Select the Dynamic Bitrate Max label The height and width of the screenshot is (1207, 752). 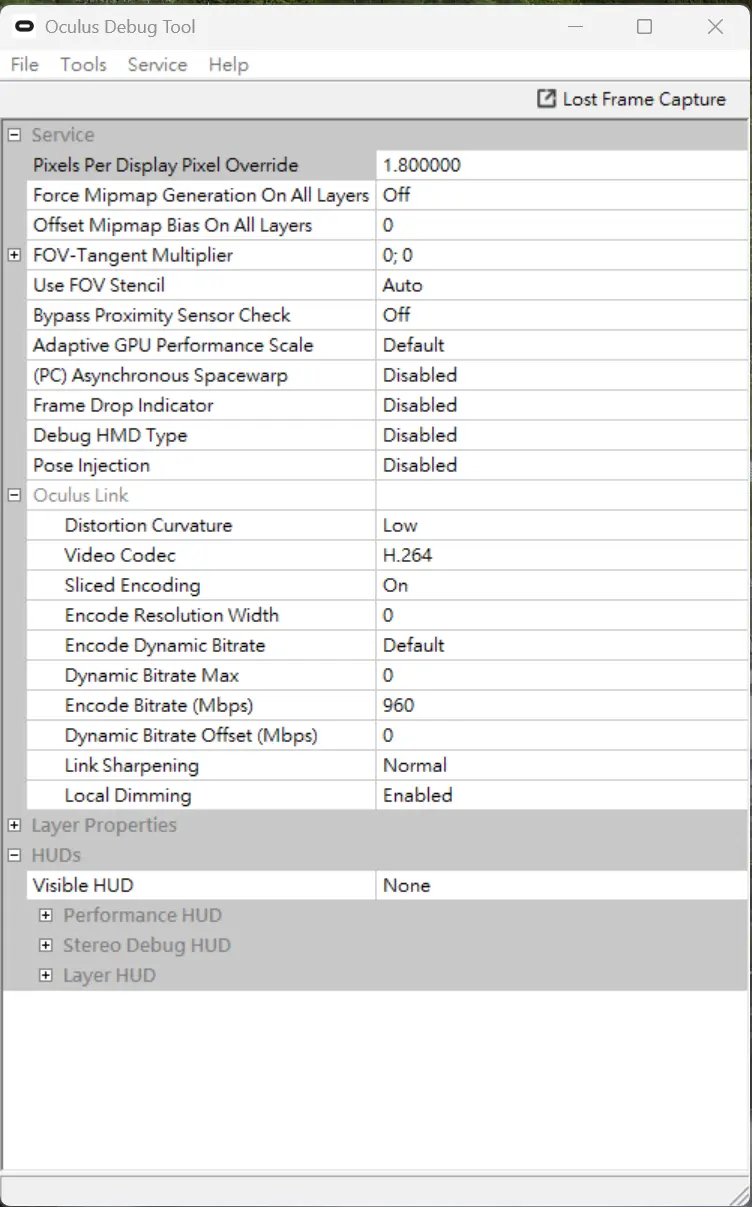152,675
